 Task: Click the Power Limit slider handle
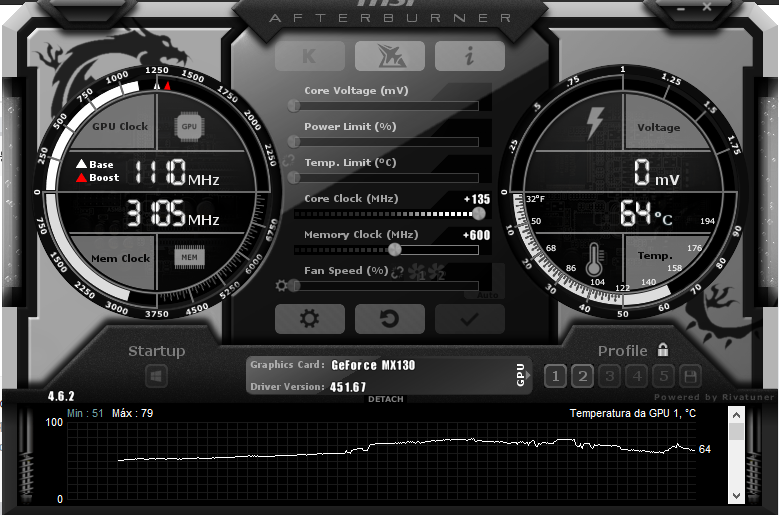(294, 142)
